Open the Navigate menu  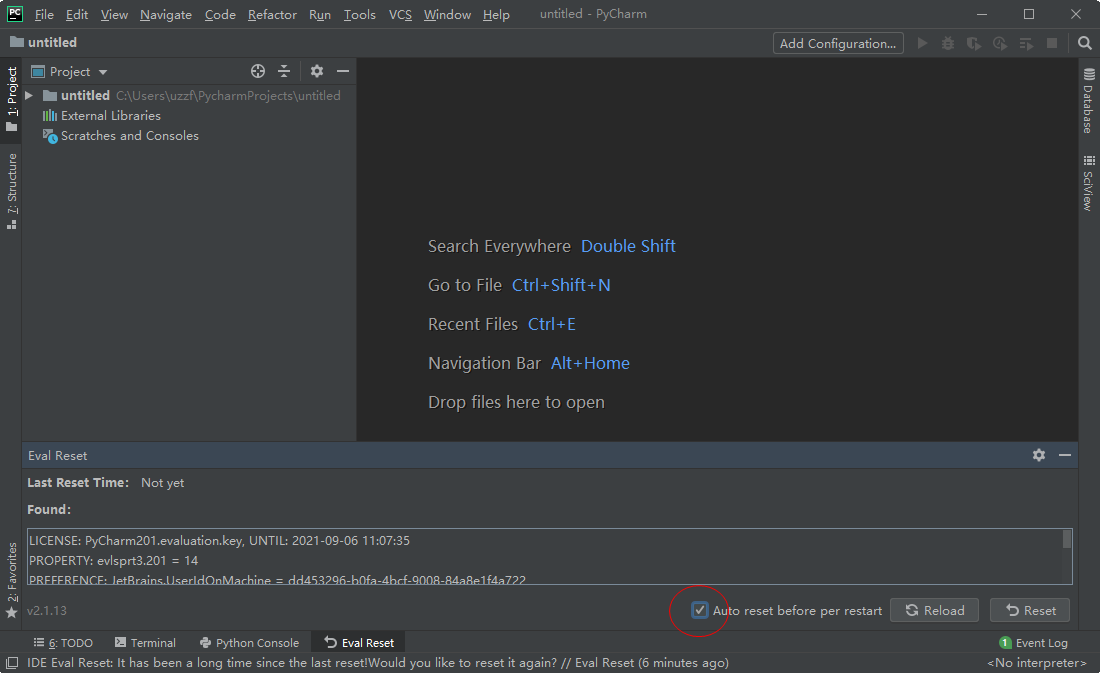tap(166, 15)
